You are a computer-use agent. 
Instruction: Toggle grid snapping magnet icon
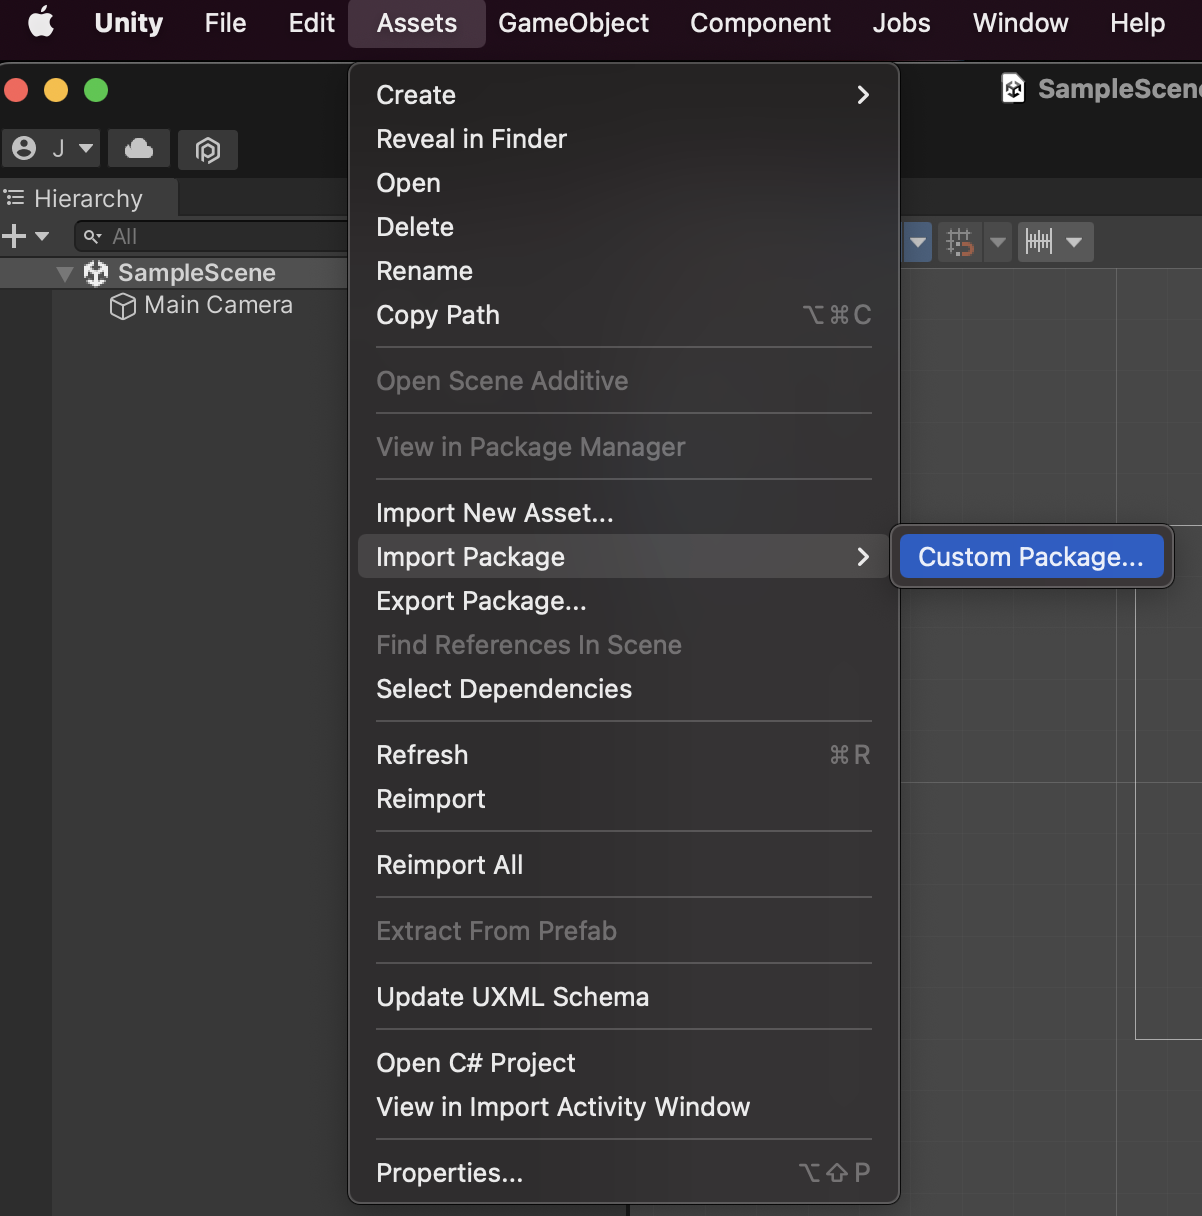pyautogui.click(x=960, y=242)
